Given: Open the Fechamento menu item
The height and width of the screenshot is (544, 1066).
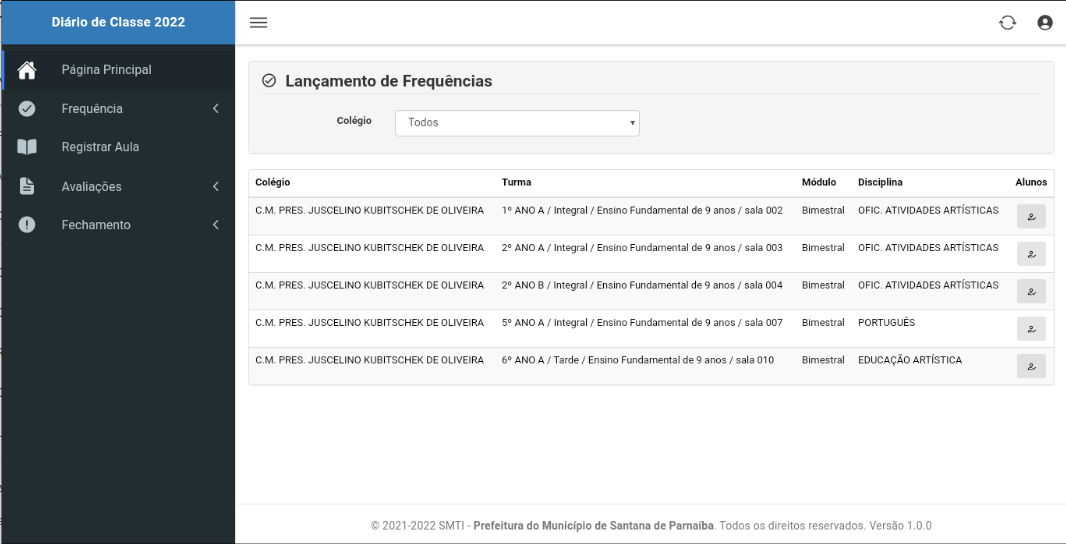Looking at the screenshot, I should pos(119,225).
